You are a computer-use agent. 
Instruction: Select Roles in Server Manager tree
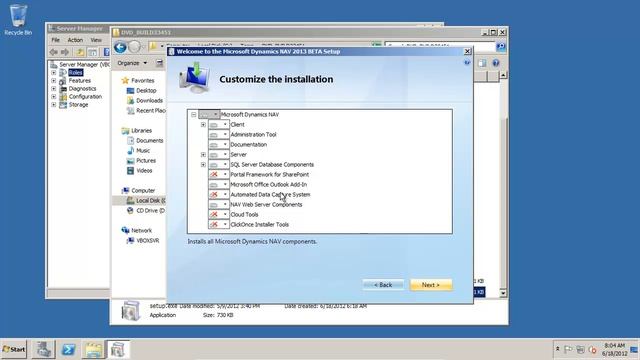(76, 73)
